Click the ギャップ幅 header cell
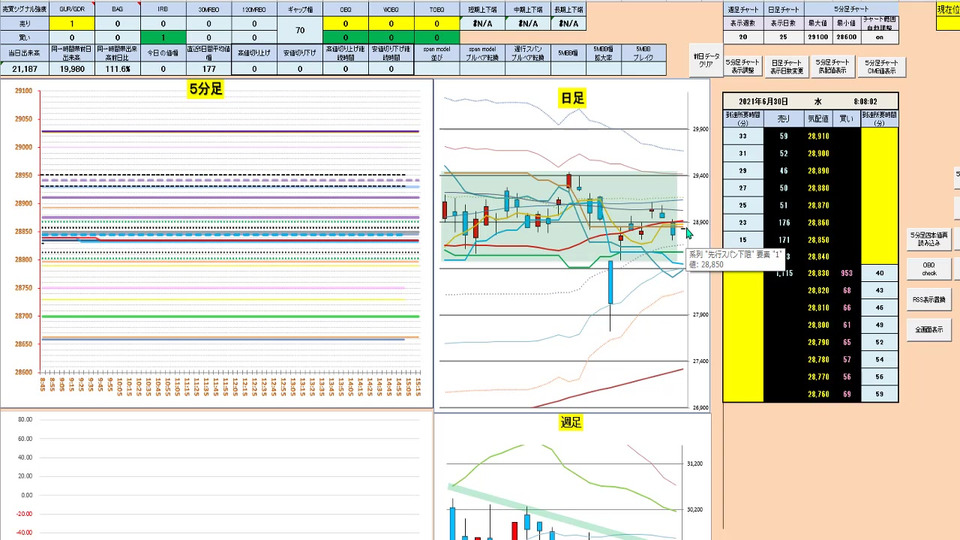 click(300, 9)
